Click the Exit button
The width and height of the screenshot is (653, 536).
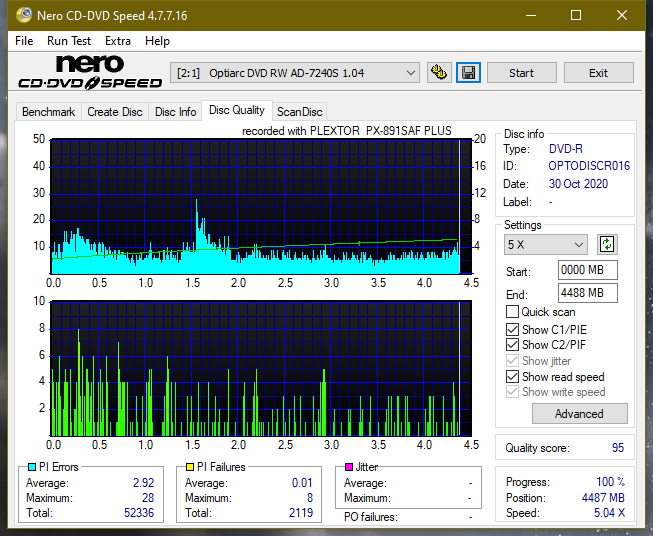598,73
